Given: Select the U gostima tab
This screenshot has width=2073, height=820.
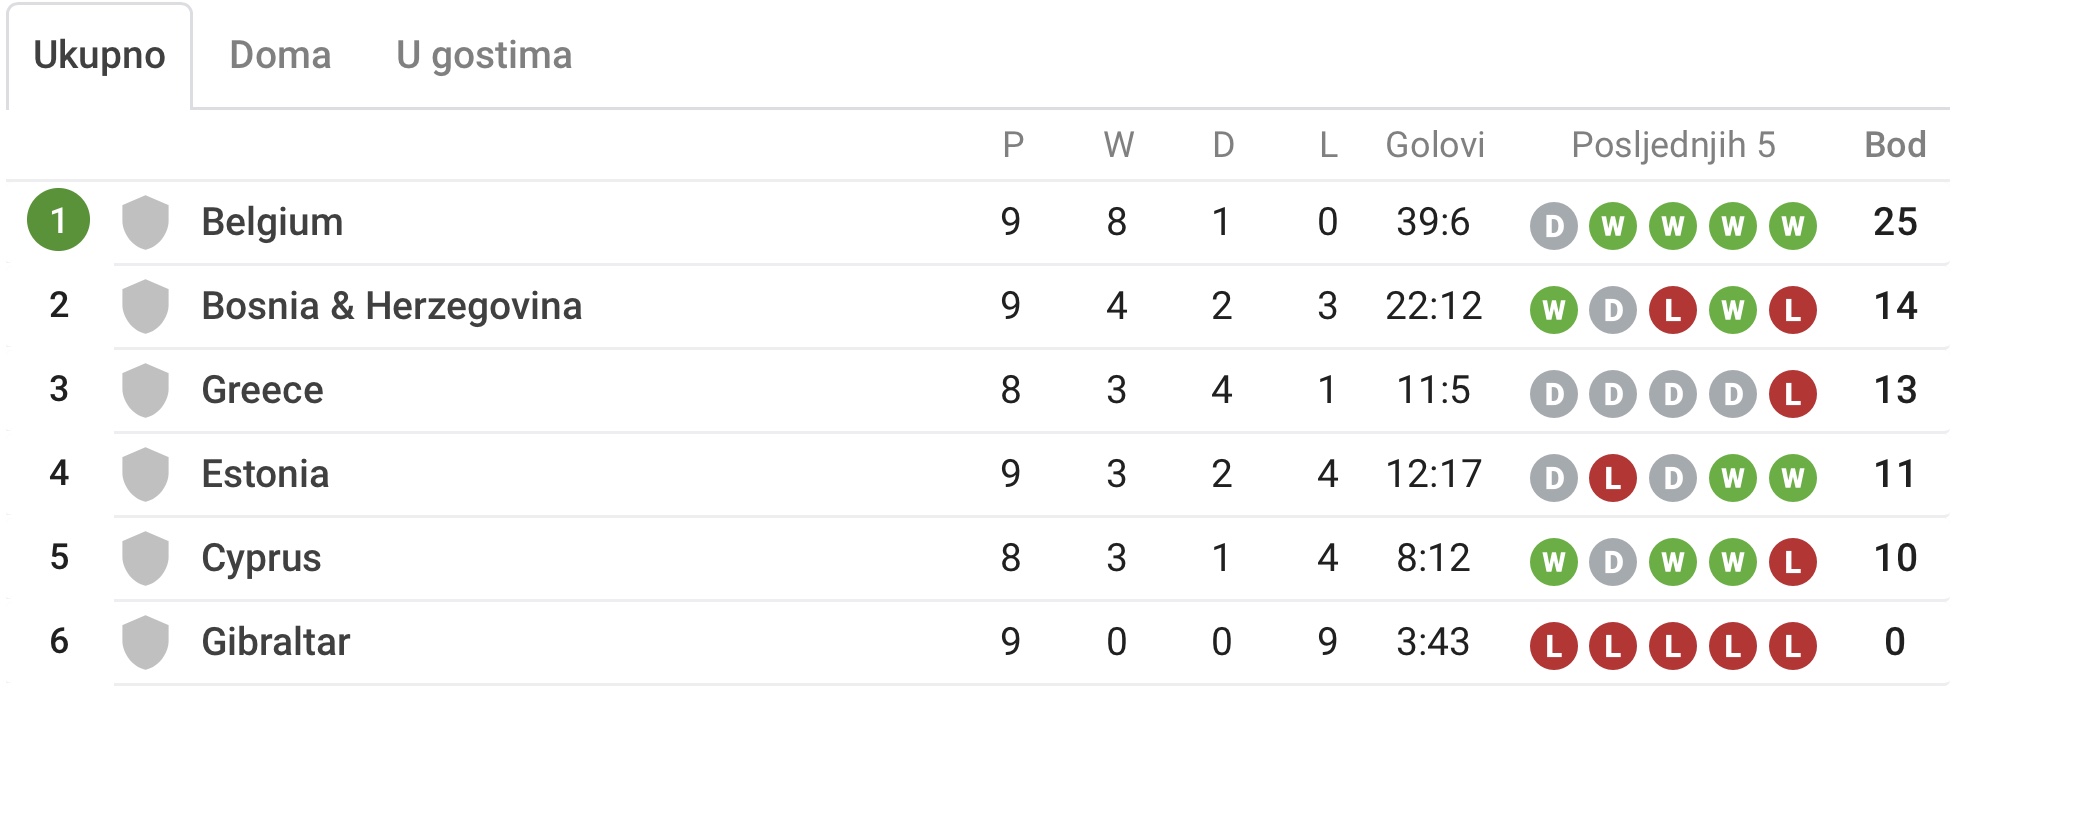Looking at the screenshot, I should pos(484,55).
